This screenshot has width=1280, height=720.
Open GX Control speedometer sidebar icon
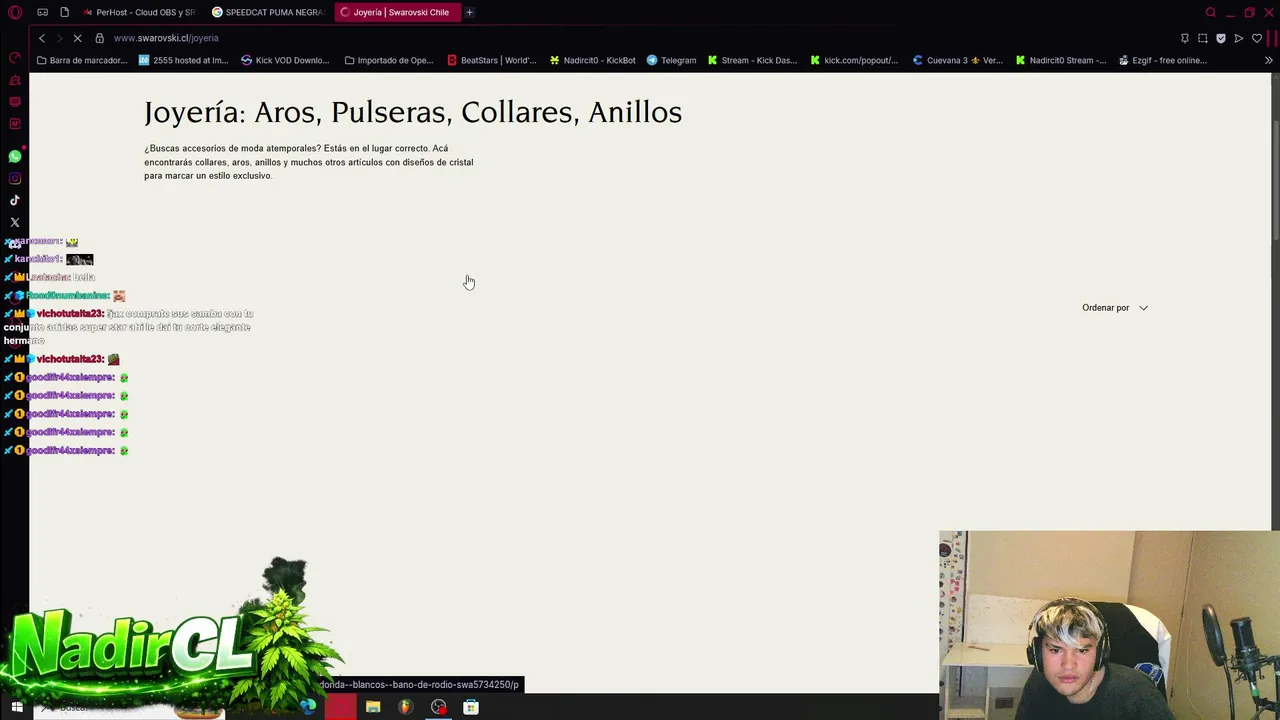click(x=15, y=58)
